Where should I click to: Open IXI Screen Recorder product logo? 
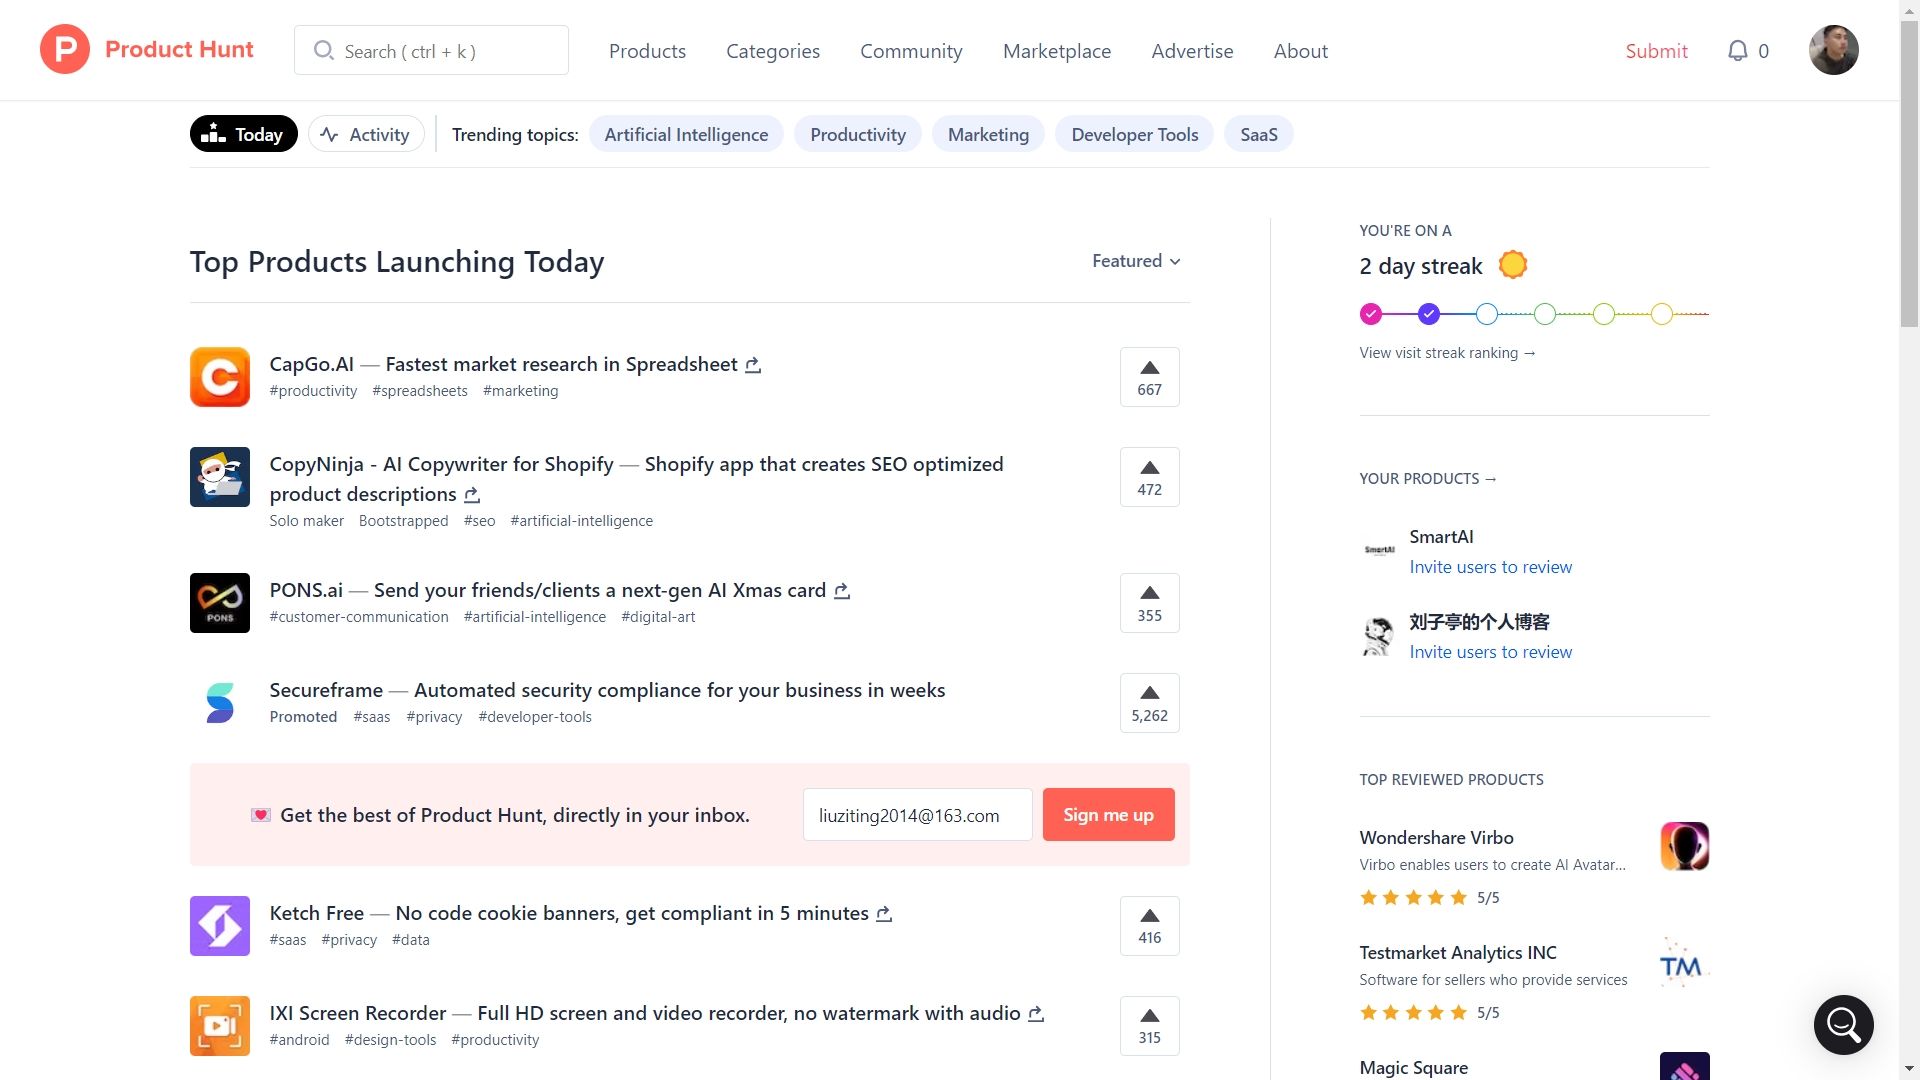[220, 1026]
